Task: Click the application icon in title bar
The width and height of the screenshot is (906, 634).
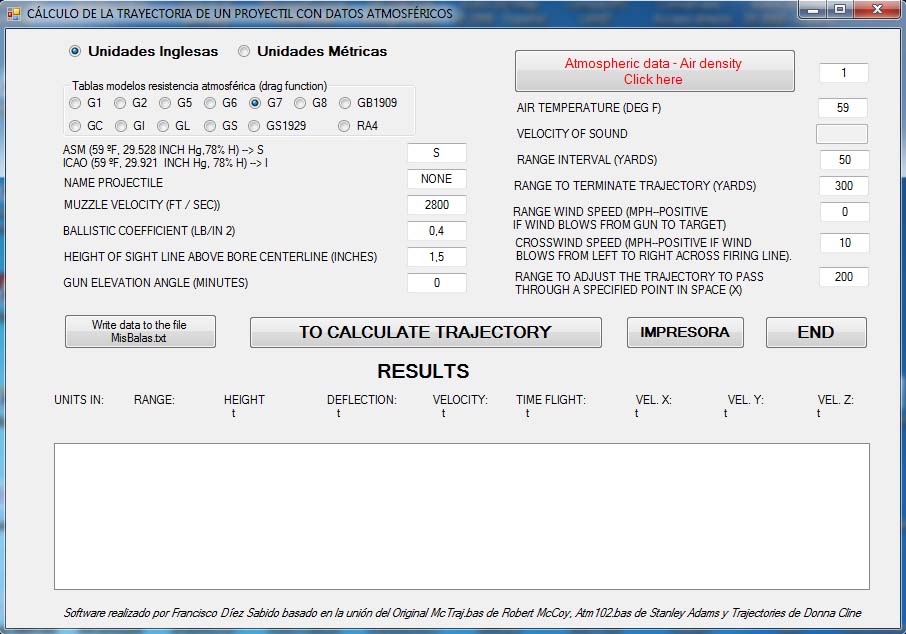Action: click(x=13, y=14)
